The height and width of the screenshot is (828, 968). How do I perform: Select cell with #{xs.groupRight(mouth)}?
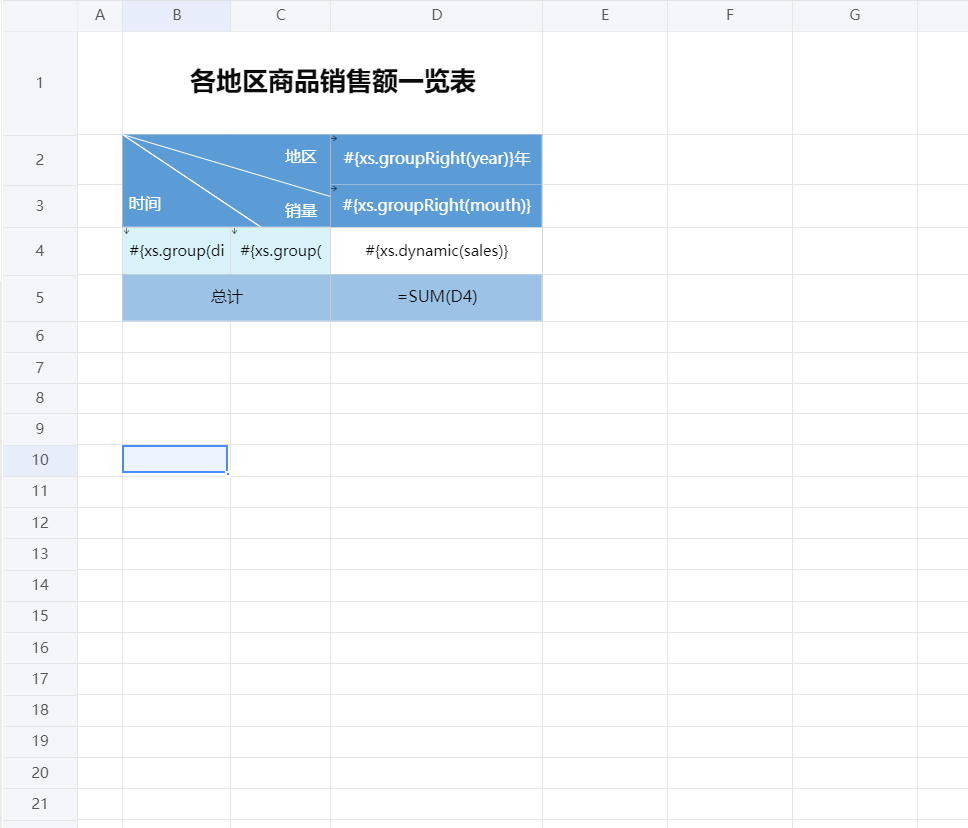(436, 206)
